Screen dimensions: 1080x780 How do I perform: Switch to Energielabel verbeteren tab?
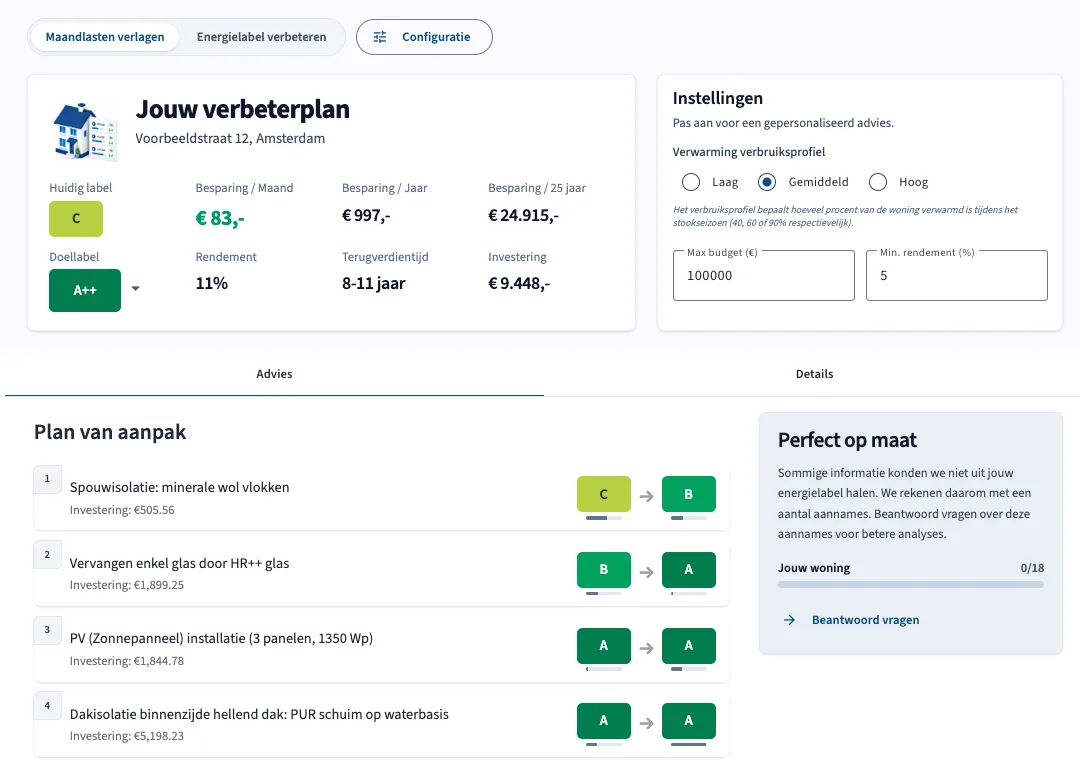pos(262,37)
